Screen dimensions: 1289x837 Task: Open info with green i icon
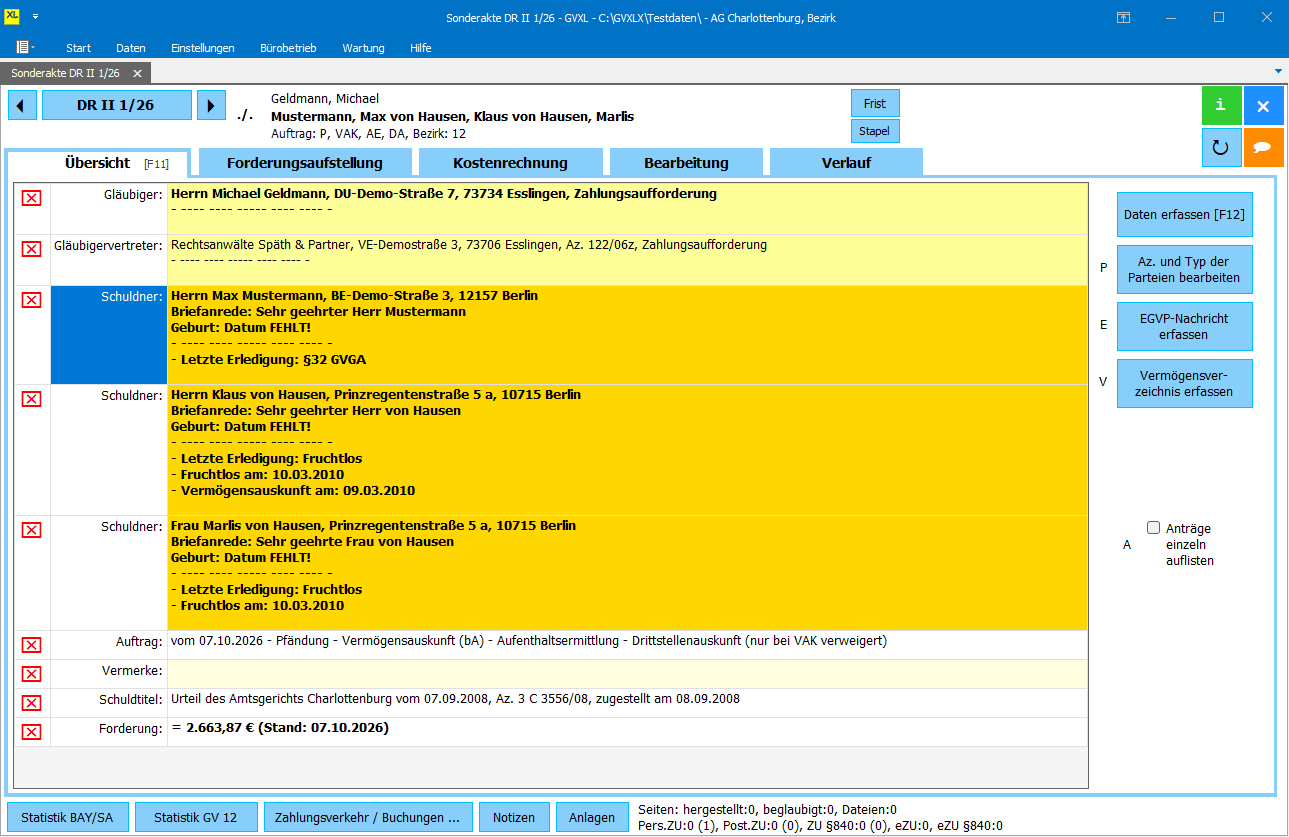(x=1222, y=106)
